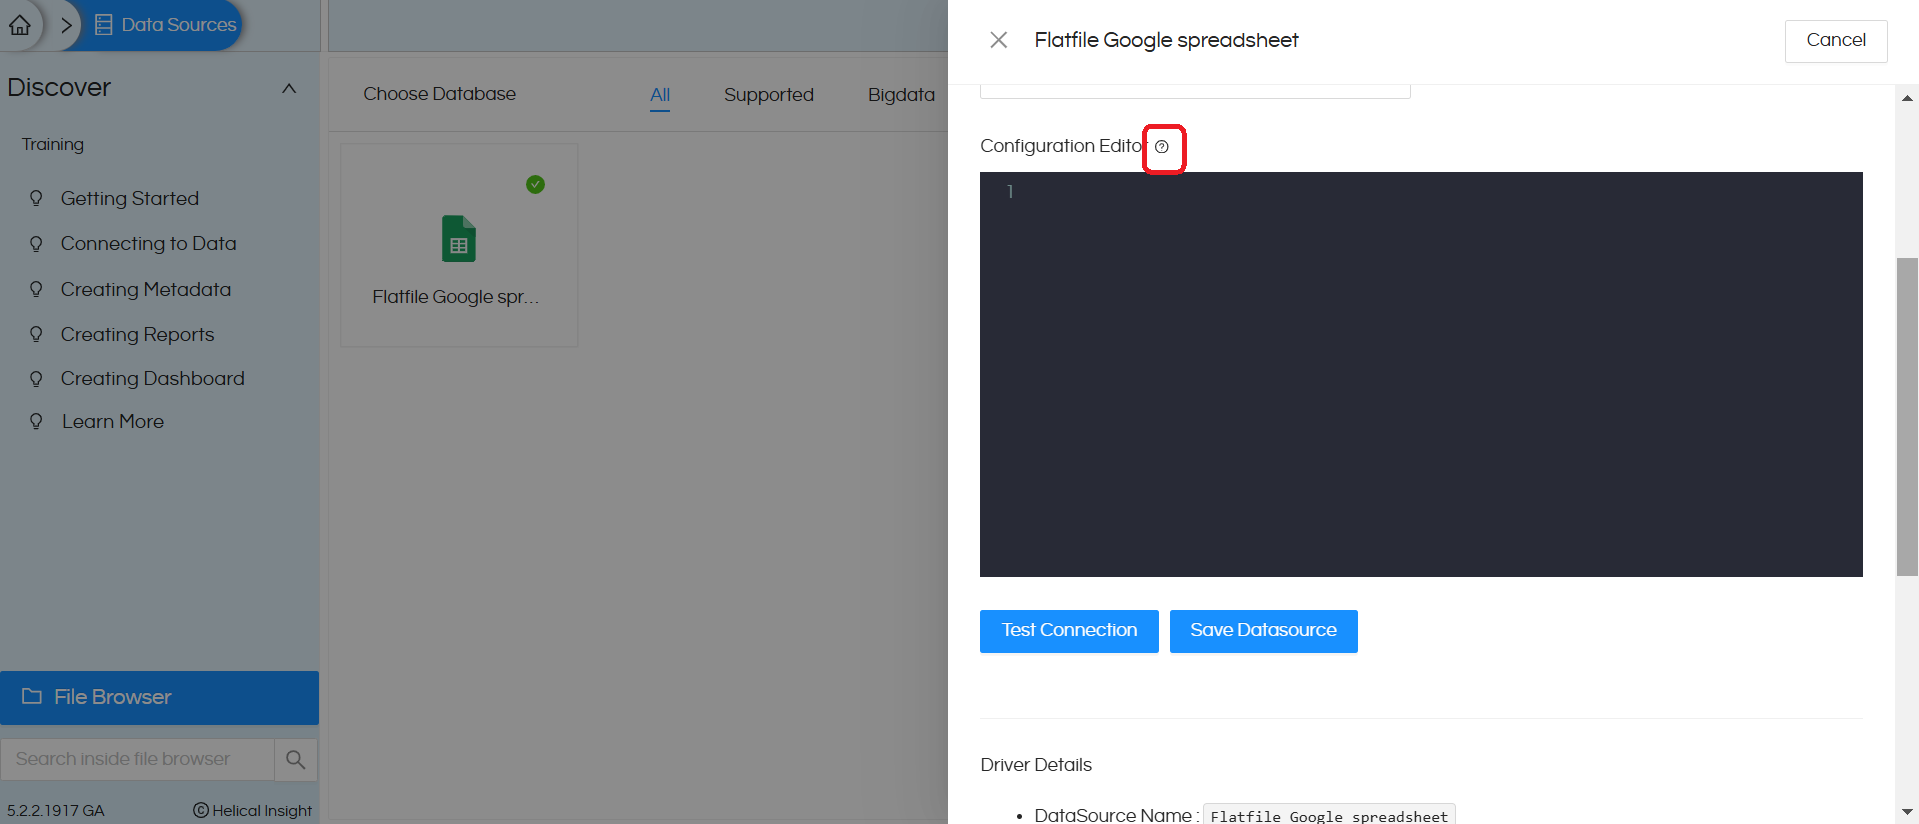Click the Training section label
The image size is (1919, 824).
pyautogui.click(x=53, y=144)
